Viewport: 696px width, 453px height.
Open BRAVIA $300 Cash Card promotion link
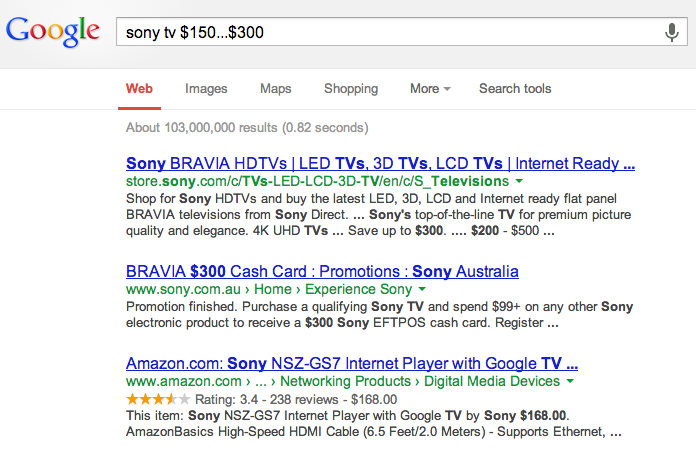pyautogui.click(x=322, y=272)
